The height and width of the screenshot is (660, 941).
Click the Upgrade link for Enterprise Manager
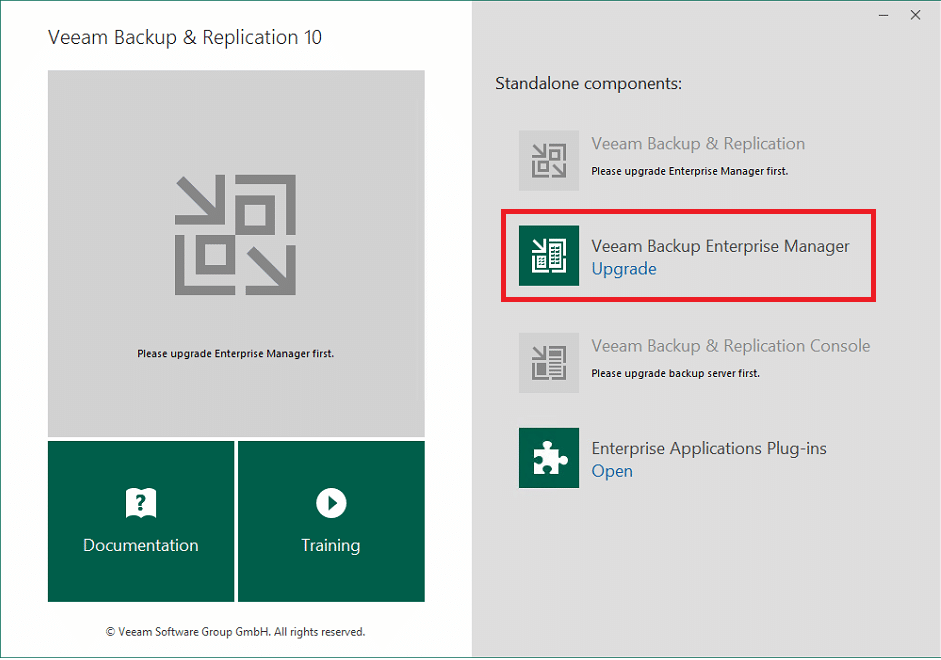pos(624,269)
